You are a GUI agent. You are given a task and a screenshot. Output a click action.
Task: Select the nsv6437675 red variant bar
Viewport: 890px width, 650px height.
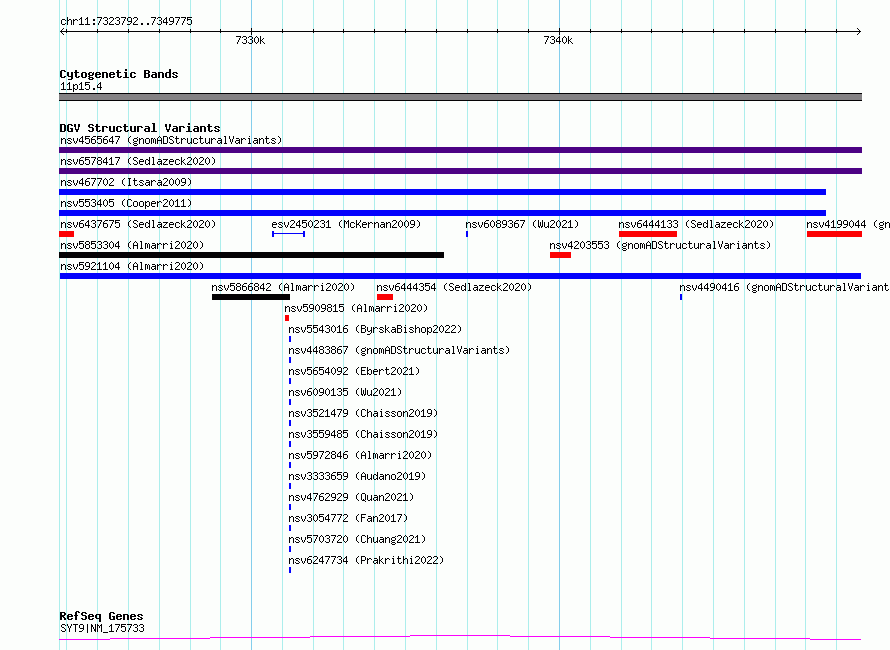pos(66,234)
